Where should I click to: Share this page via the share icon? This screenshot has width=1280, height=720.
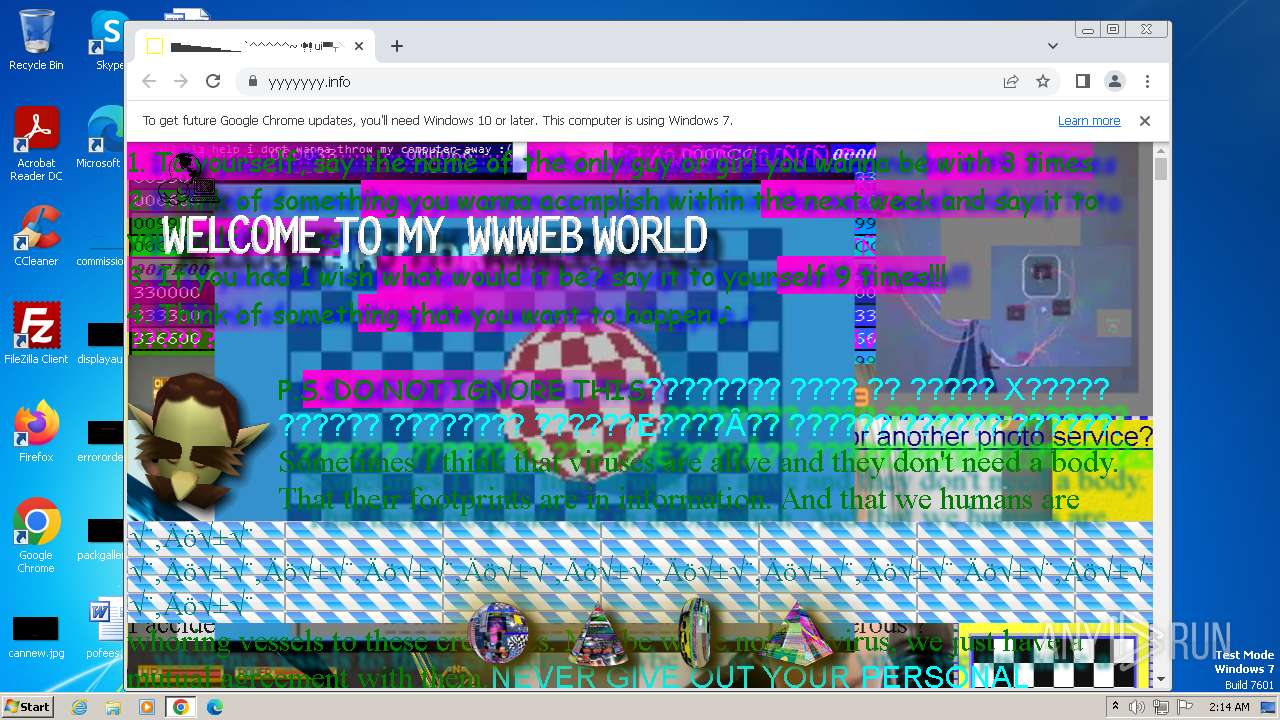[1011, 81]
